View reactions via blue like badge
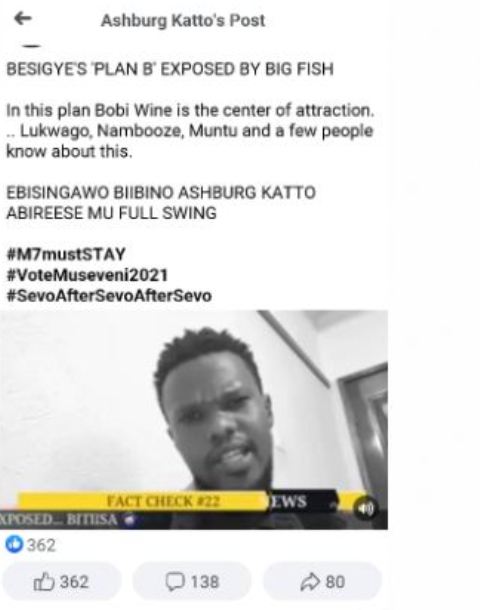The height and width of the screenshot is (610, 480). (x=15, y=545)
